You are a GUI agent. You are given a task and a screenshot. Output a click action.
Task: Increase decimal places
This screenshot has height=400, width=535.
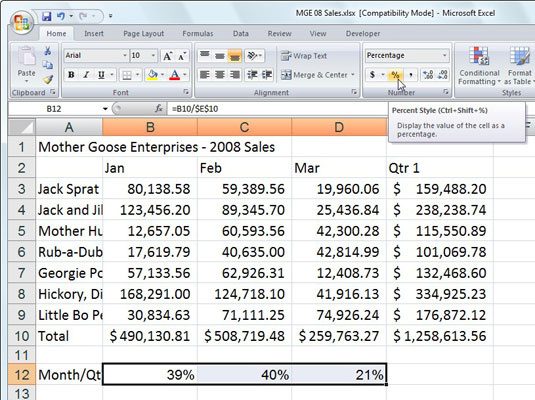click(x=428, y=75)
